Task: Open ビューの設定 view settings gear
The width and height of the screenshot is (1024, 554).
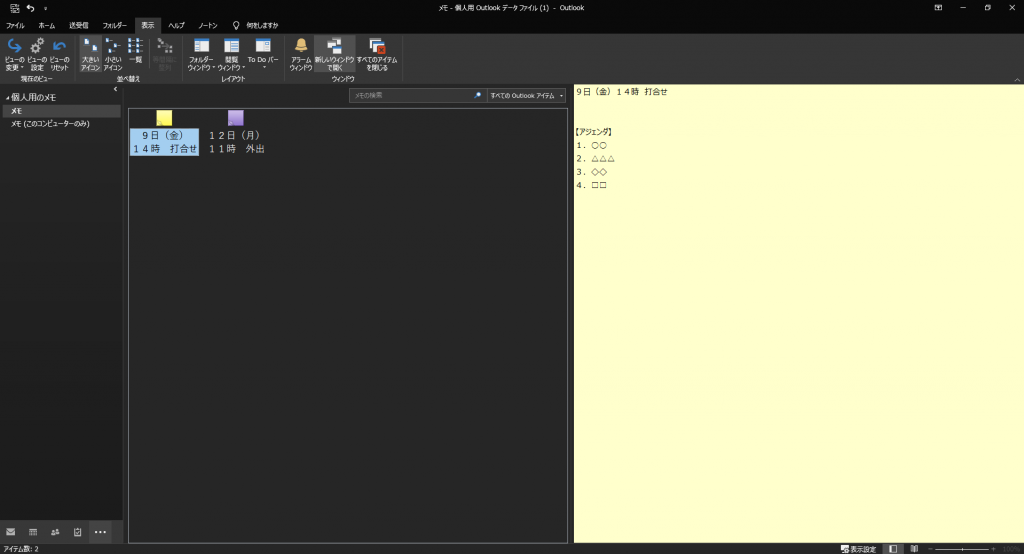Action: pos(37,54)
